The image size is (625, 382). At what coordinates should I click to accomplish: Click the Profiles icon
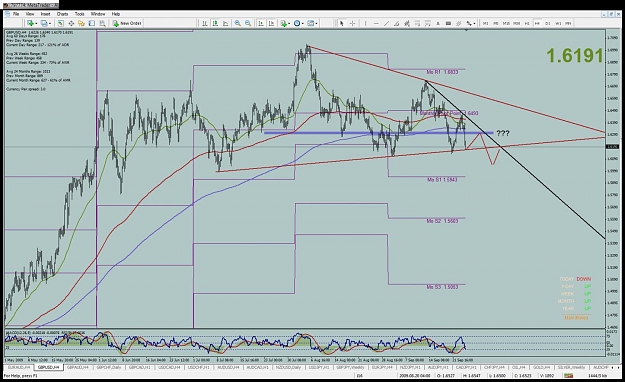(x=44, y=24)
